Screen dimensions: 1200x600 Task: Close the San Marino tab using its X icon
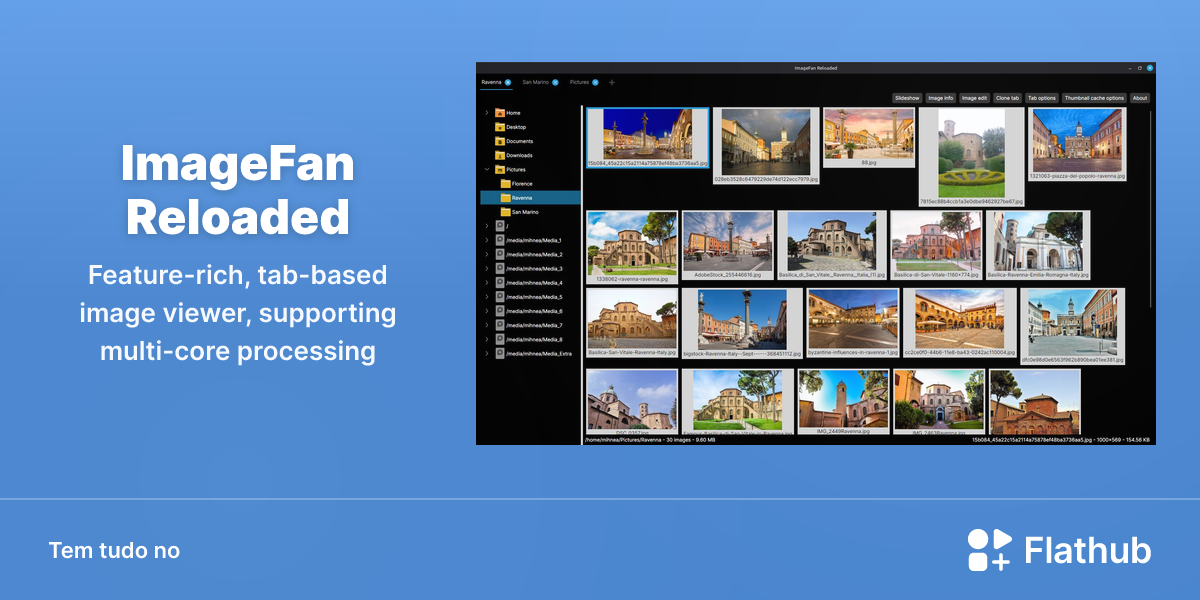(x=555, y=82)
